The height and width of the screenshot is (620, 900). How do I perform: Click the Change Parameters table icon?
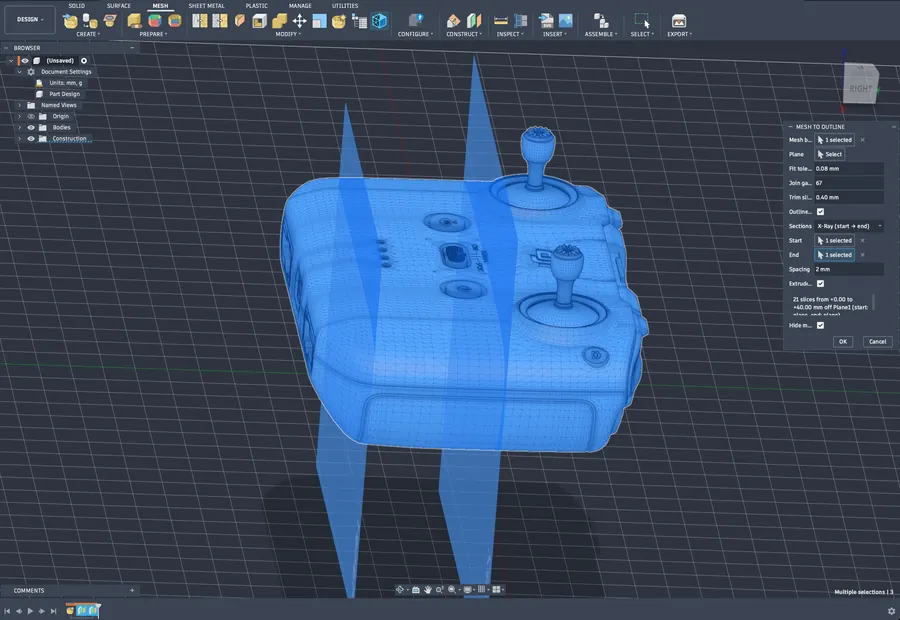coord(359,21)
